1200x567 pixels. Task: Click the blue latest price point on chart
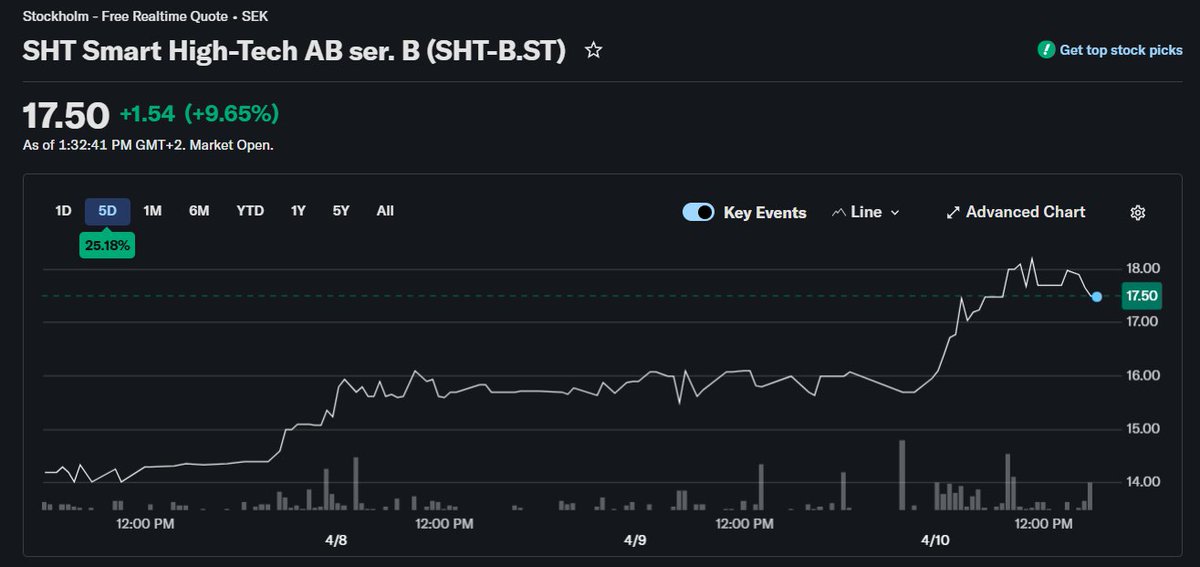point(1097,297)
